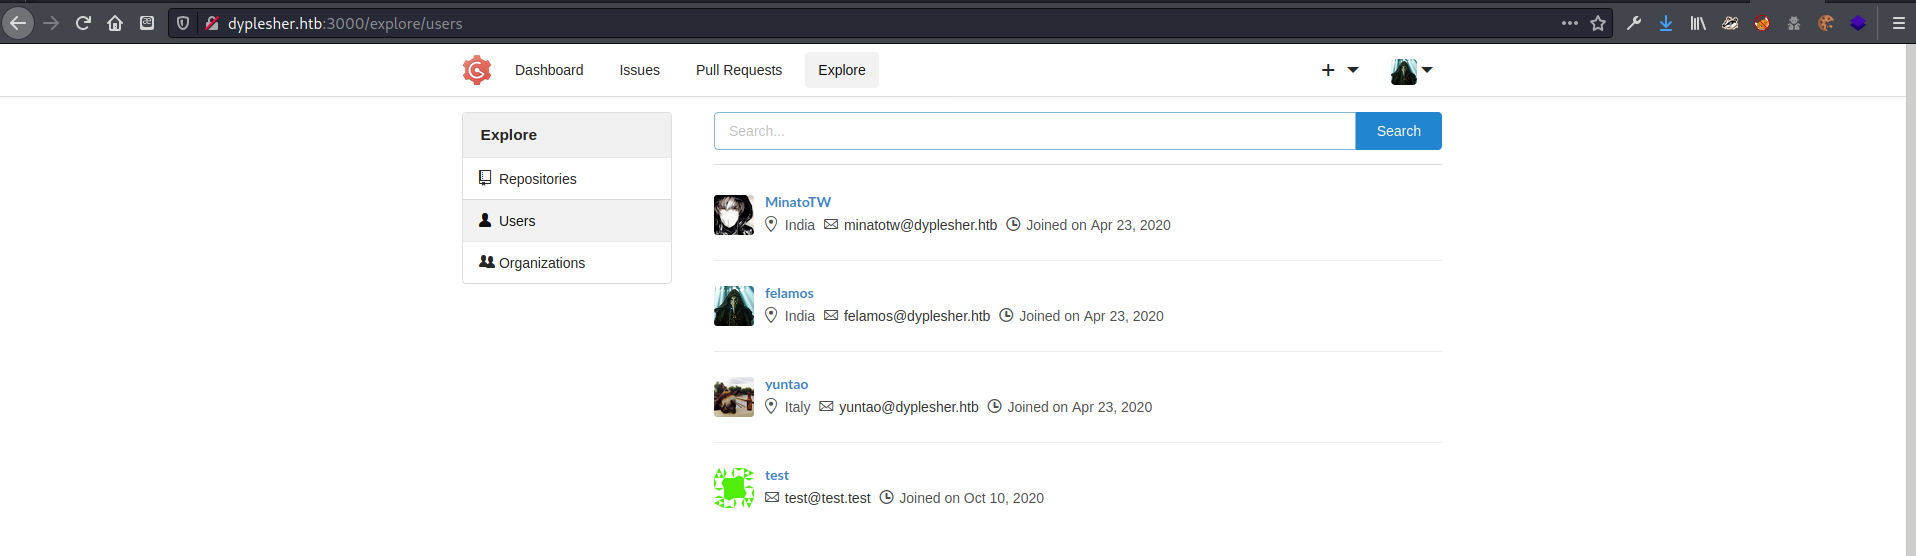1916x556 pixels.
Task: Open yuntao user profile link
Action: point(786,384)
